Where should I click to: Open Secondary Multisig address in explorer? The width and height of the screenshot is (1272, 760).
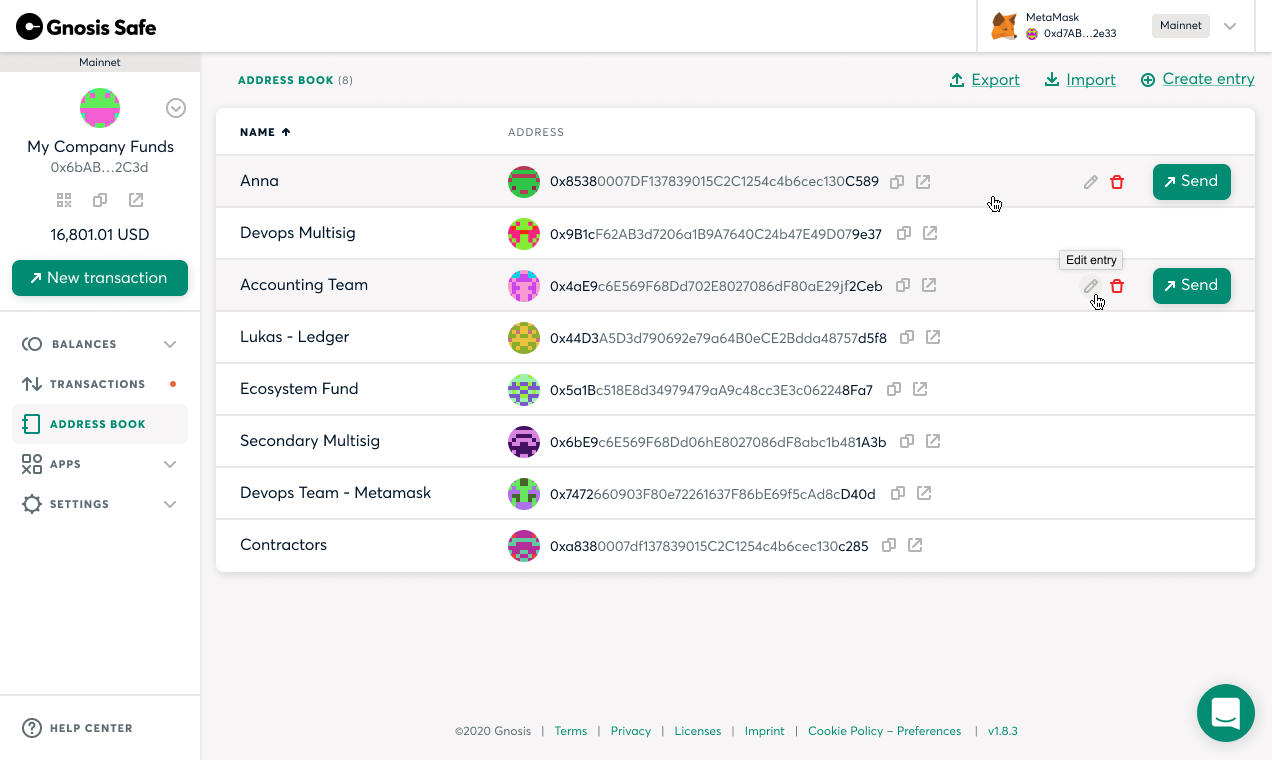(933, 441)
